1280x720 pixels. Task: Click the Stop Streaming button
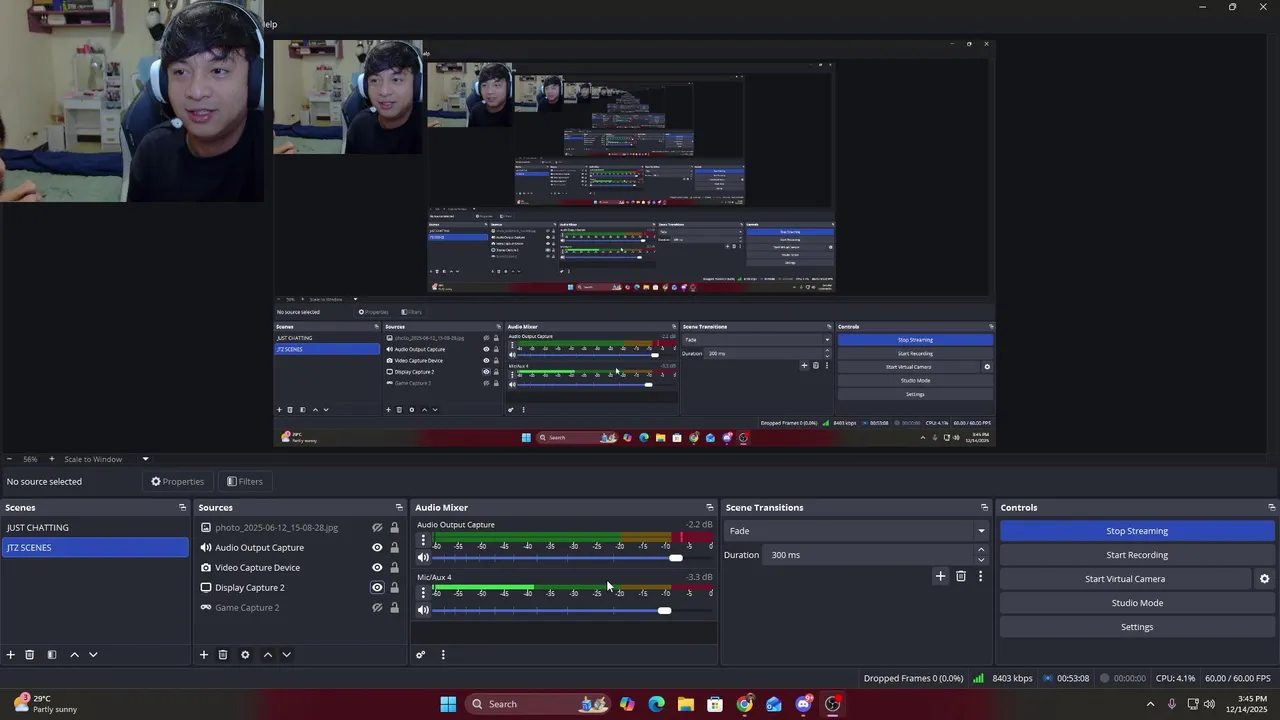tap(1137, 531)
